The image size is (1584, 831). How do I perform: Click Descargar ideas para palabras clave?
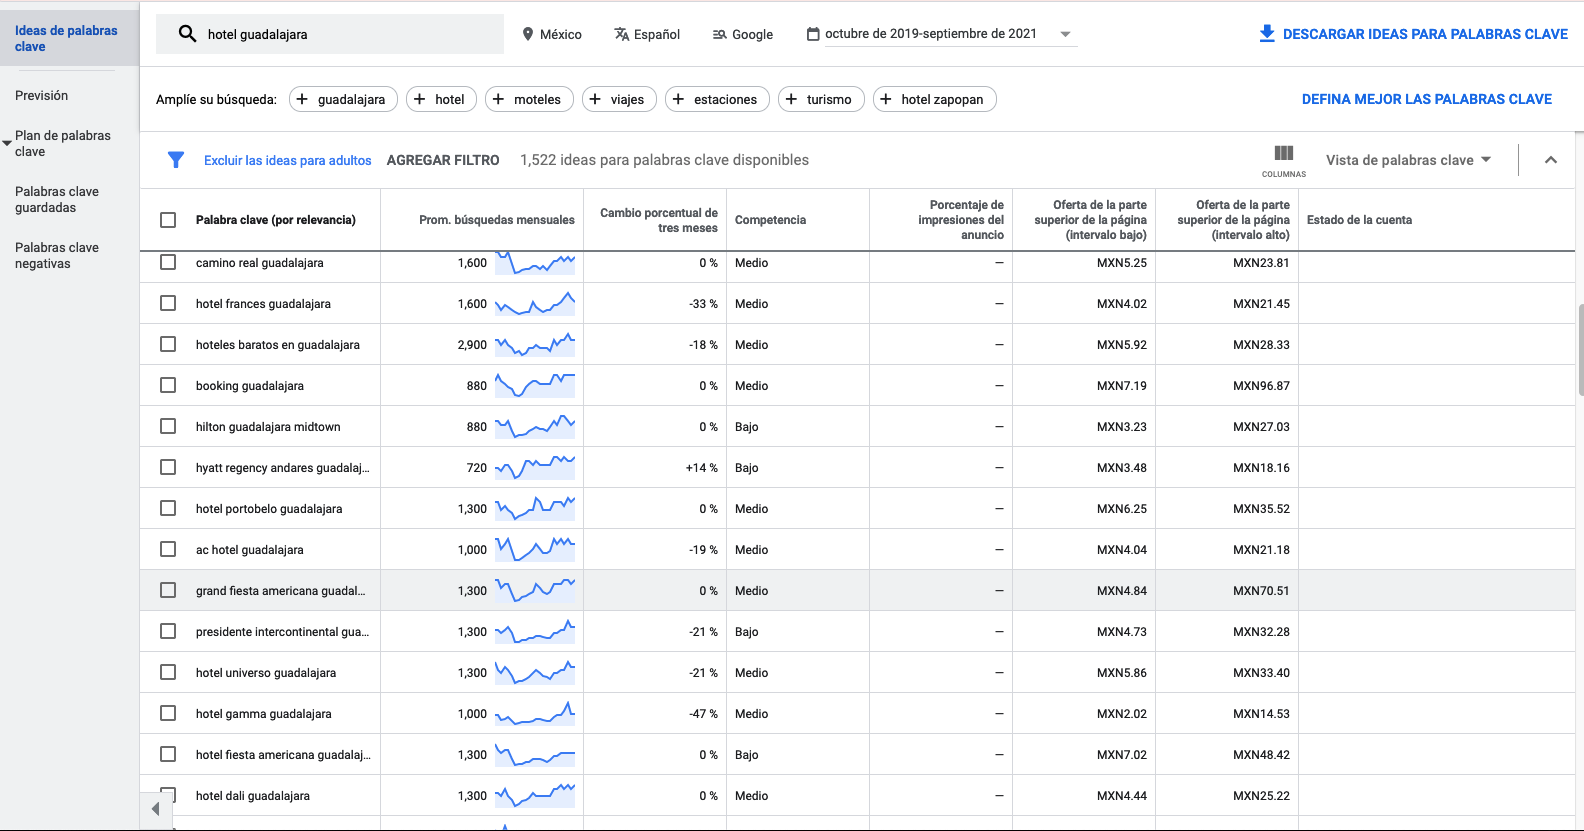point(1413,34)
